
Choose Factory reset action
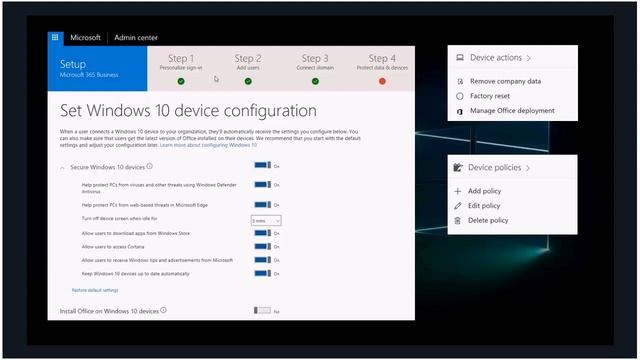(490, 96)
